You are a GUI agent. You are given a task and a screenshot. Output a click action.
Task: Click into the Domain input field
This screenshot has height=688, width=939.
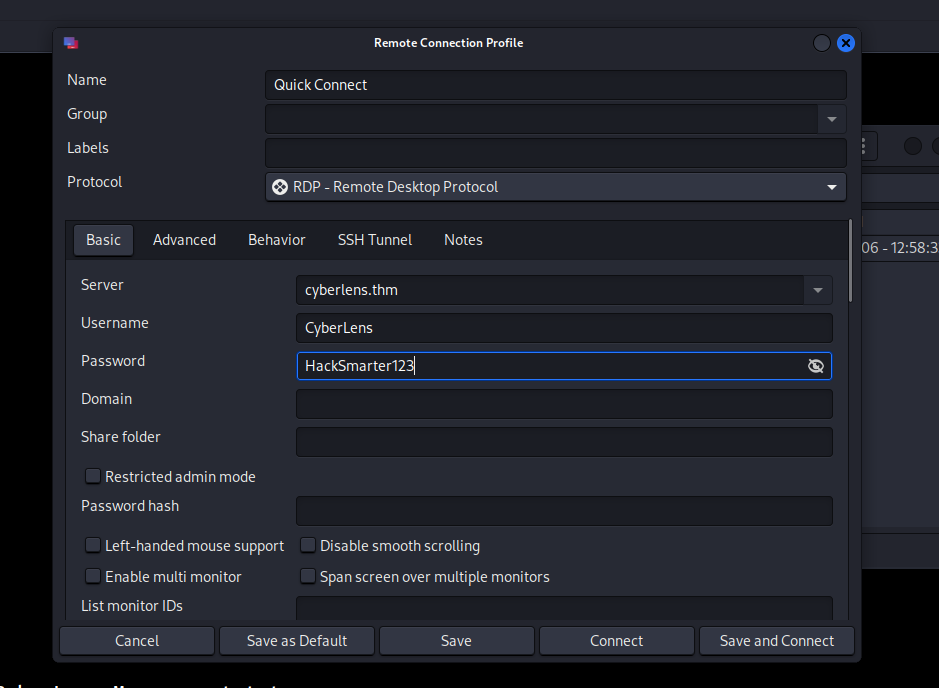click(564, 404)
